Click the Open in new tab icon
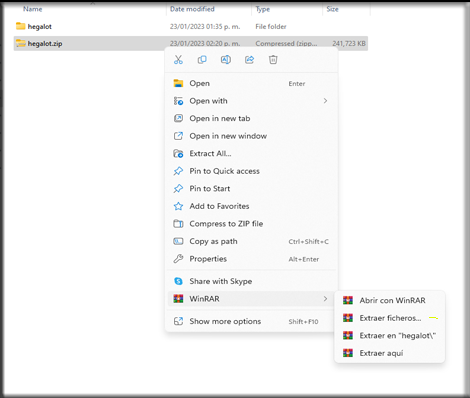Viewport: 470px width, 398px height. (178, 118)
